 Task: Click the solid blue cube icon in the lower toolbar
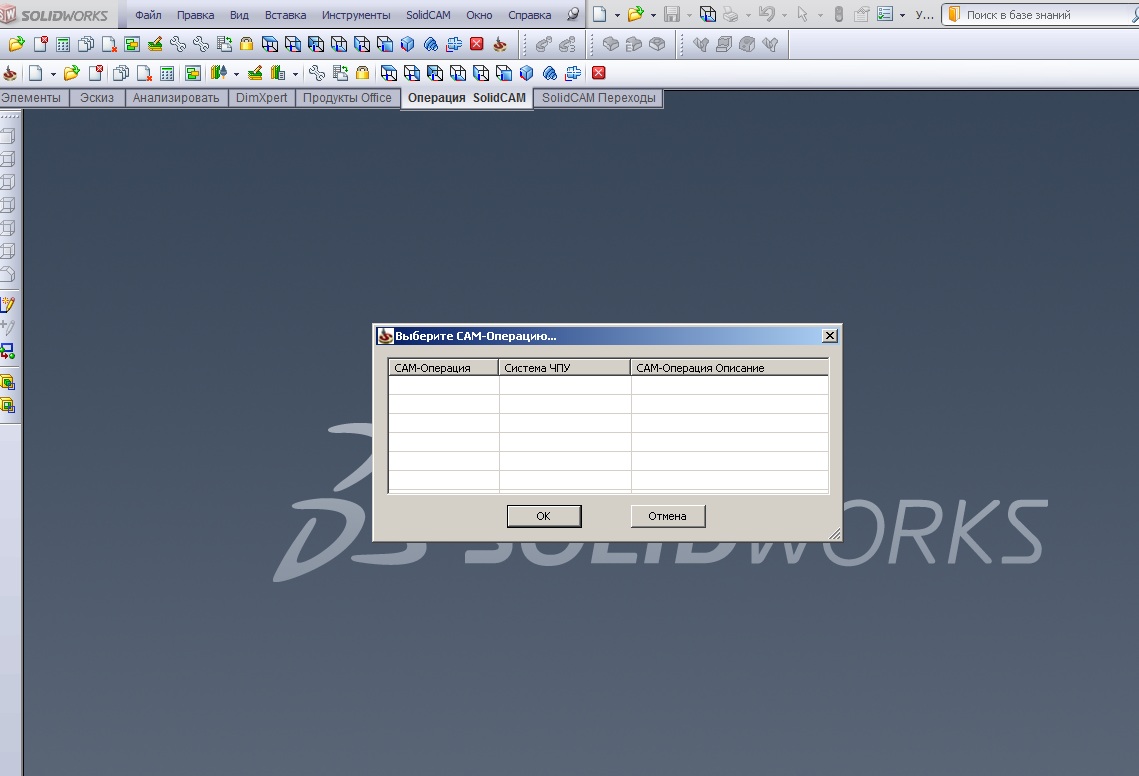point(527,73)
